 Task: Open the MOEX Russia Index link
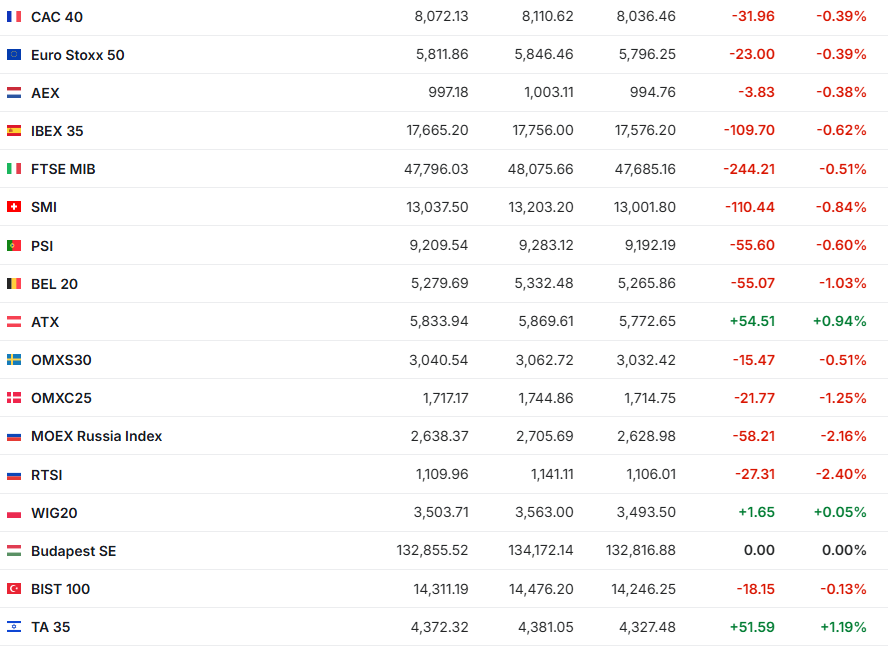coord(96,436)
